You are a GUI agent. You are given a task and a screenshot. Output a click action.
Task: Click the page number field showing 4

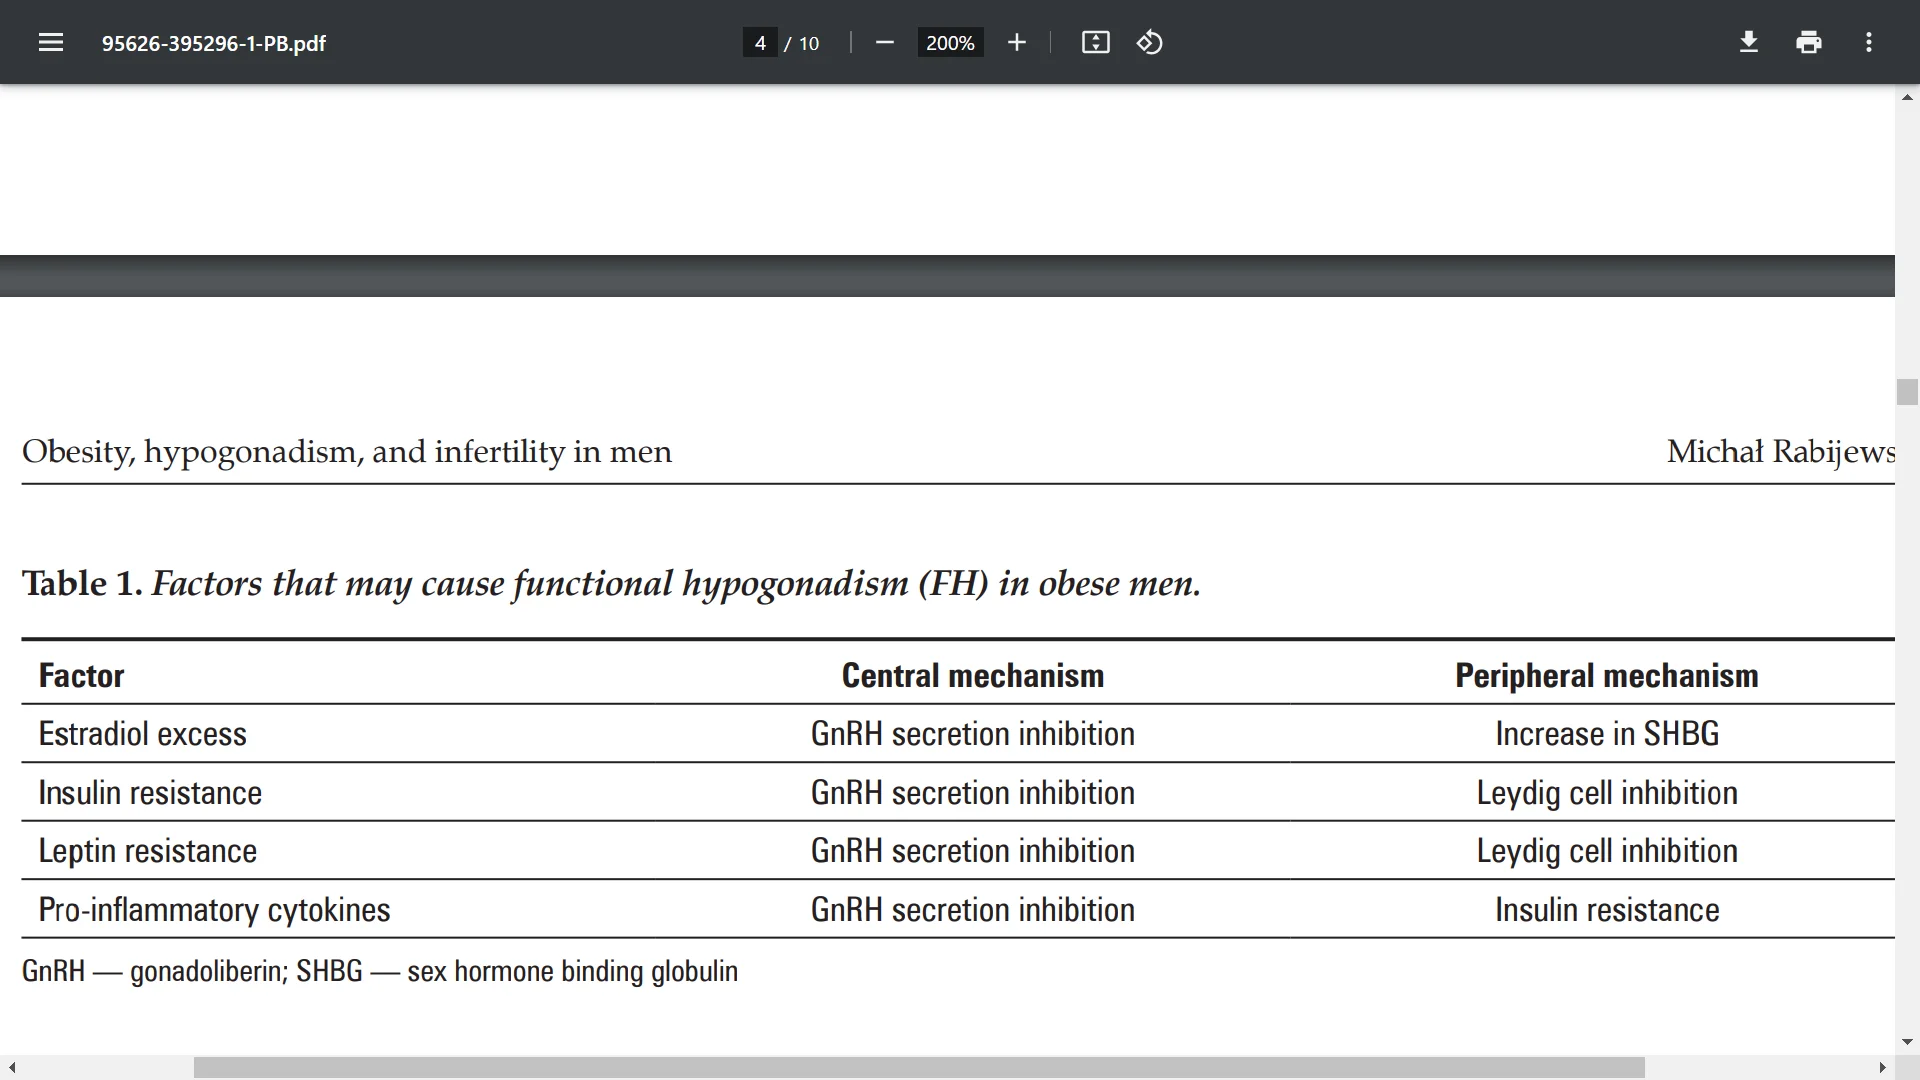(x=760, y=42)
